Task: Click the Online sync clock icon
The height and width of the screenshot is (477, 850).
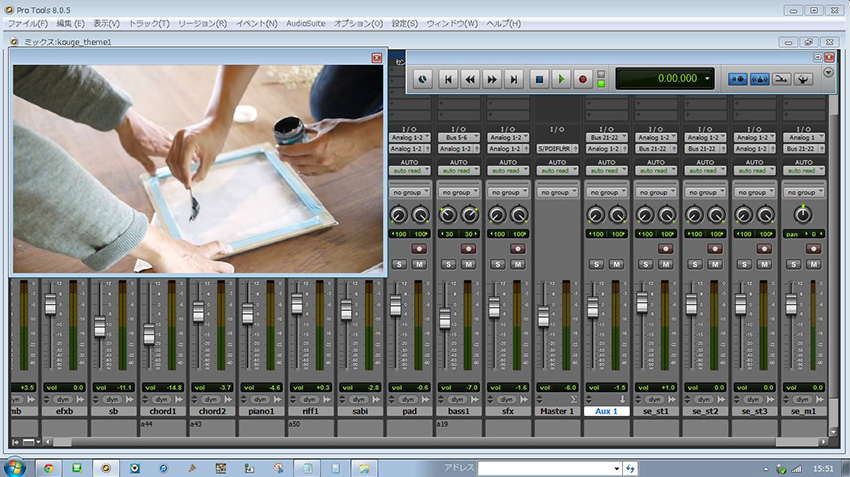Action: pos(422,78)
